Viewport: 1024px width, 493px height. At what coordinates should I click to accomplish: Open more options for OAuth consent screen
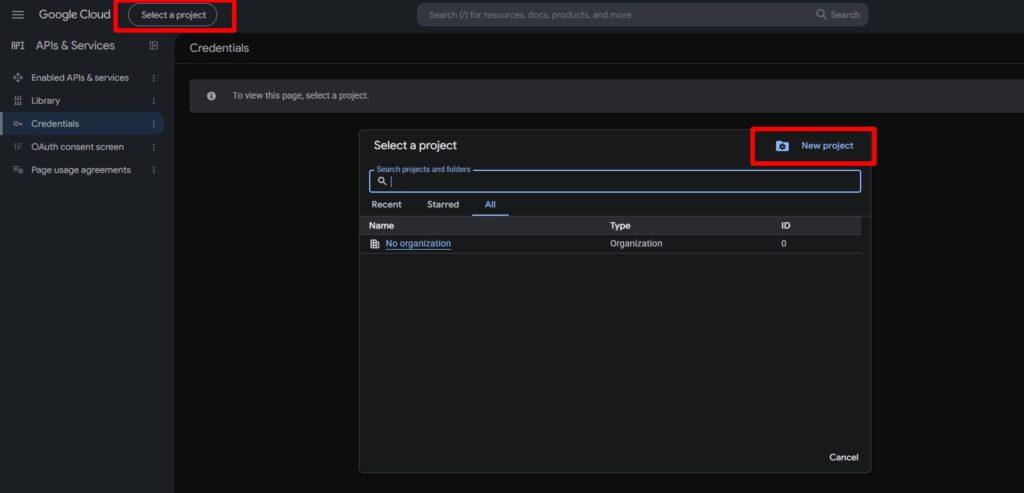point(153,147)
